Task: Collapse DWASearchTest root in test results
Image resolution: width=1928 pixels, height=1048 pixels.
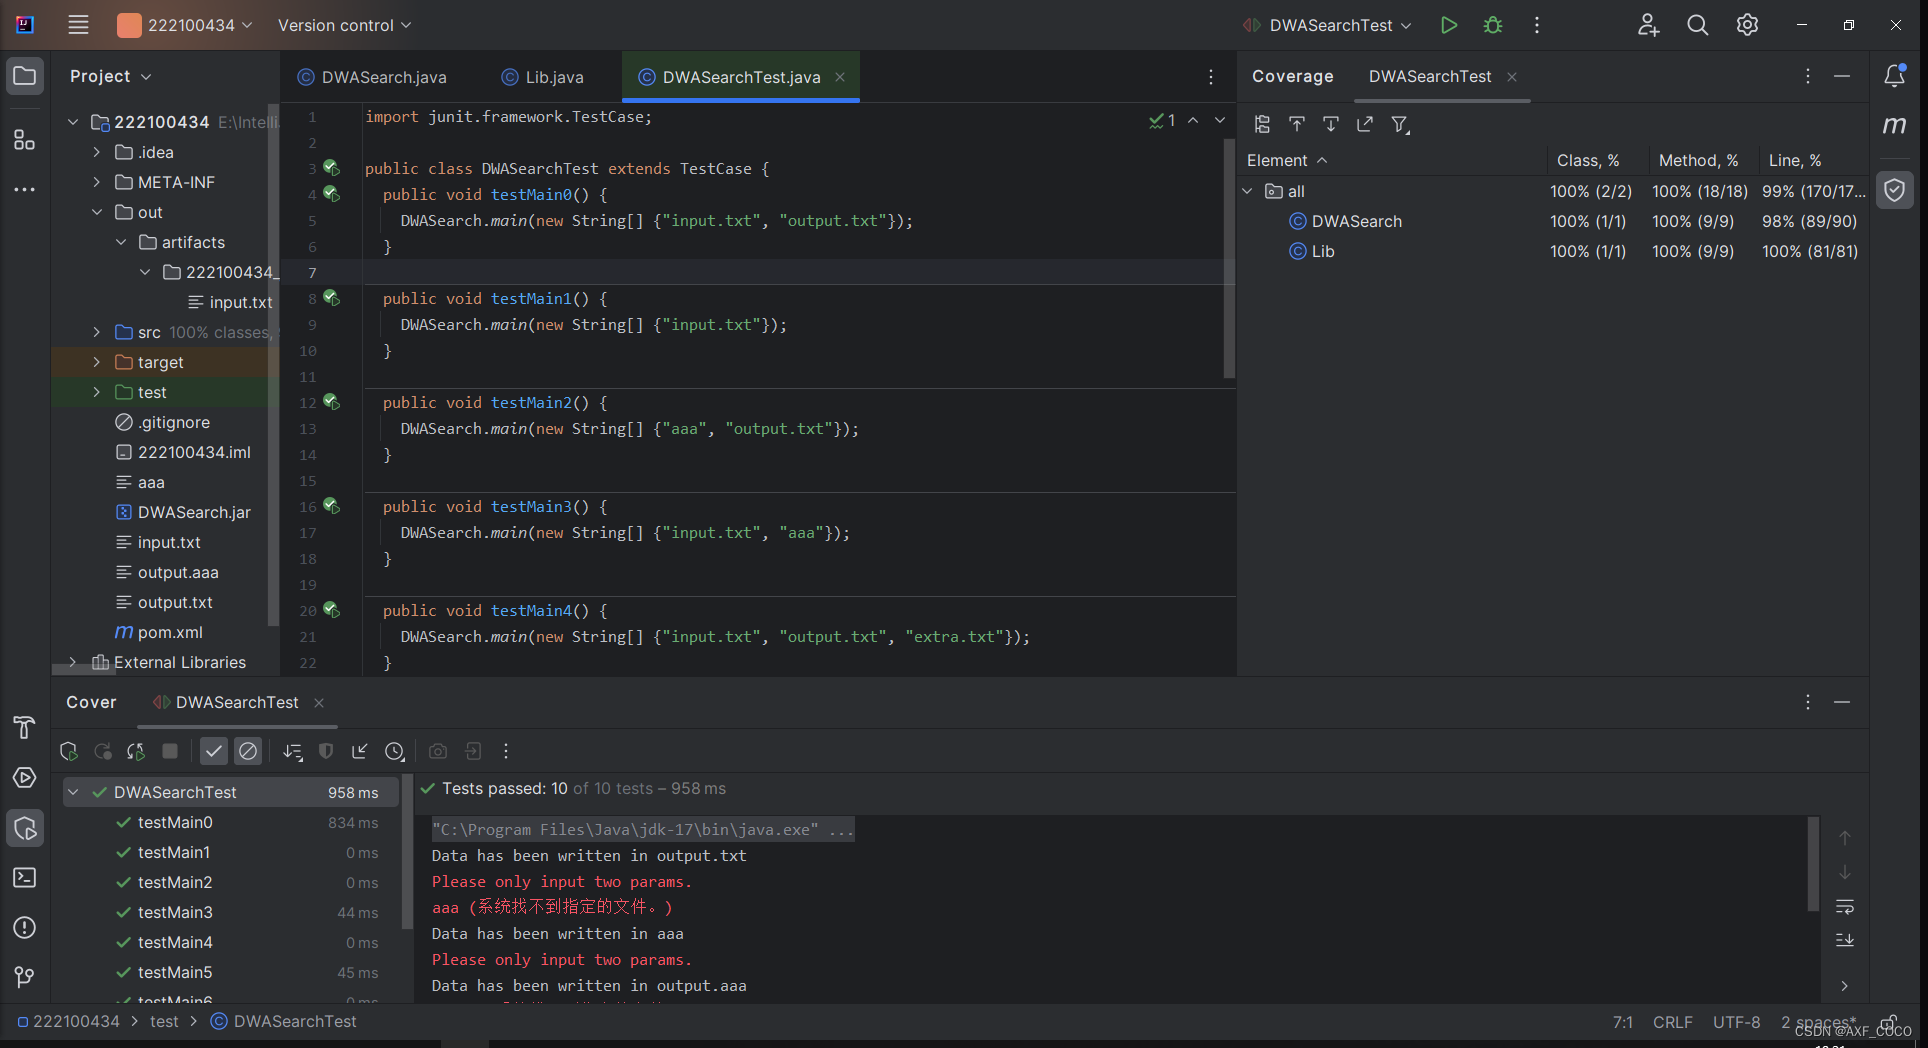Action: click(x=73, y=792)
